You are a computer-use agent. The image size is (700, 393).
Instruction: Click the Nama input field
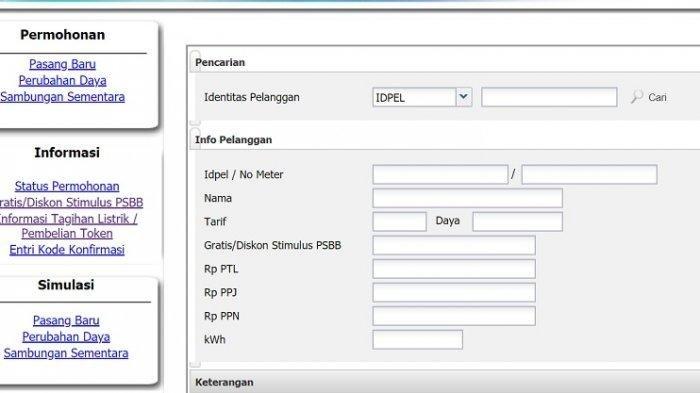467,198
